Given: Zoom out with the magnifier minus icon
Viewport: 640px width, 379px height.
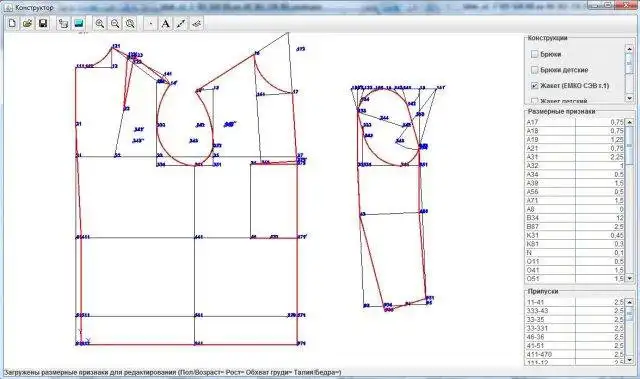Looking at the screenshot, I should pyautogui.click(x=115, y=23).
